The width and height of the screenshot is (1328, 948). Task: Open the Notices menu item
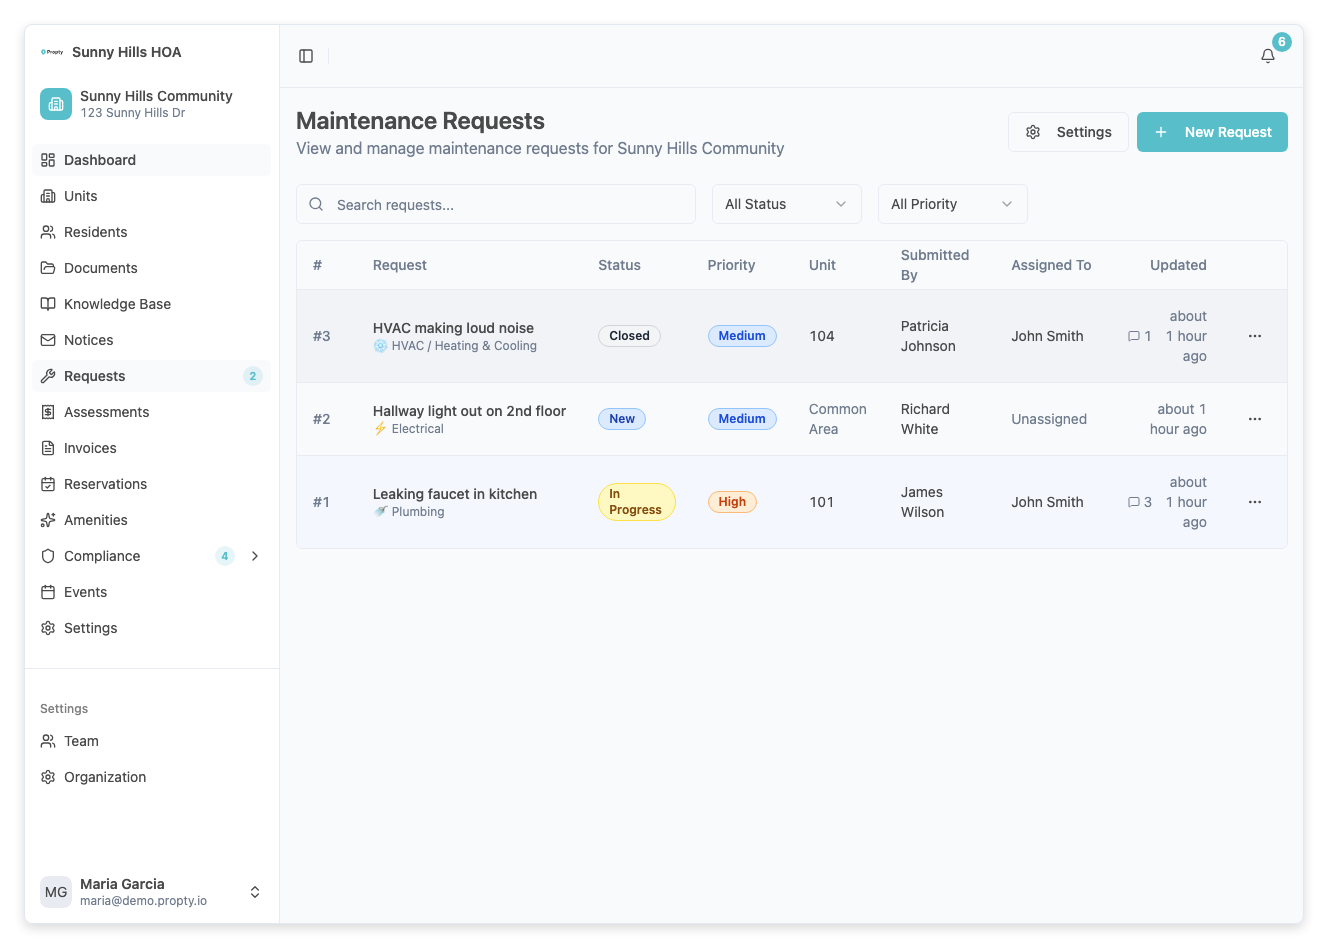(90, 340)
